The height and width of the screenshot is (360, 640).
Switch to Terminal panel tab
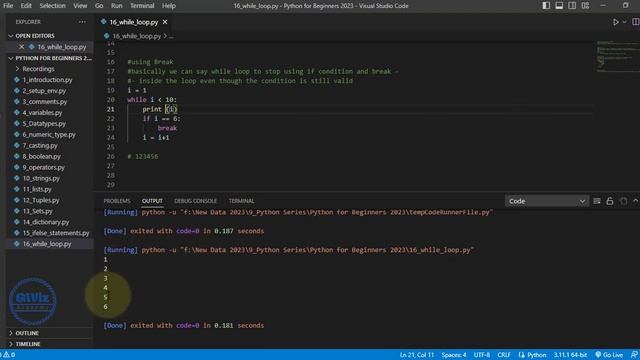pyautogui.click(x=241, y=201)
